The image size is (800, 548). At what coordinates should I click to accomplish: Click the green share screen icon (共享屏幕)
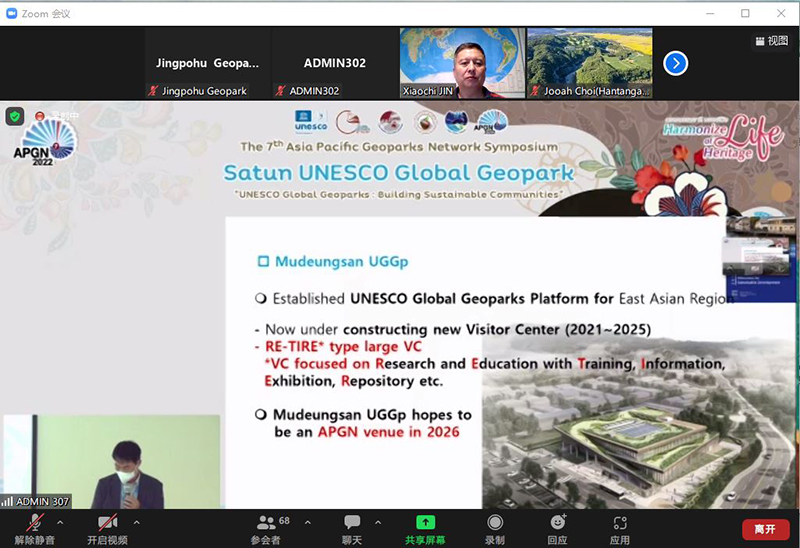click(x=426, y=523)
